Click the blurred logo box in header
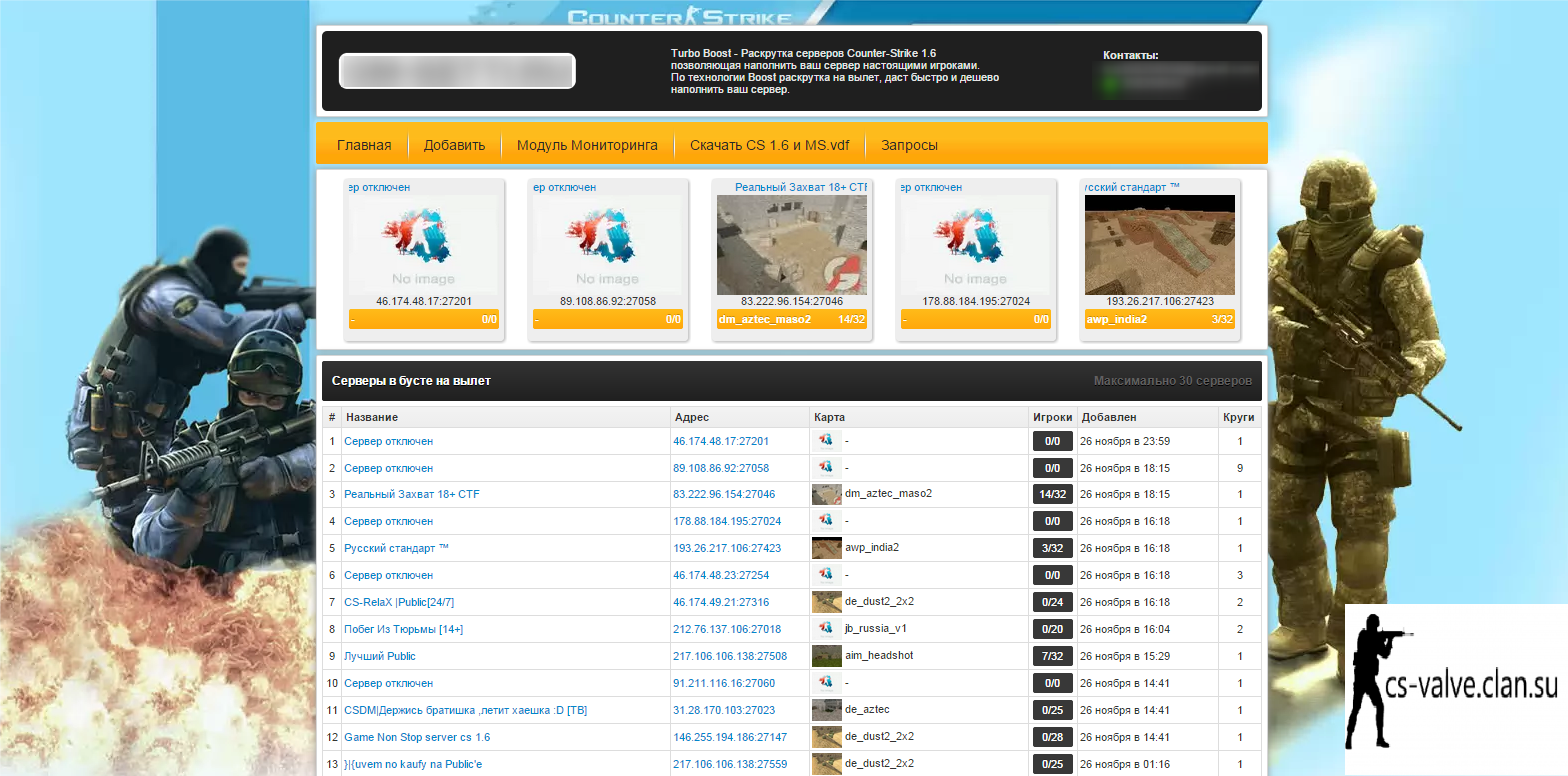 click(x=457, y=71)
